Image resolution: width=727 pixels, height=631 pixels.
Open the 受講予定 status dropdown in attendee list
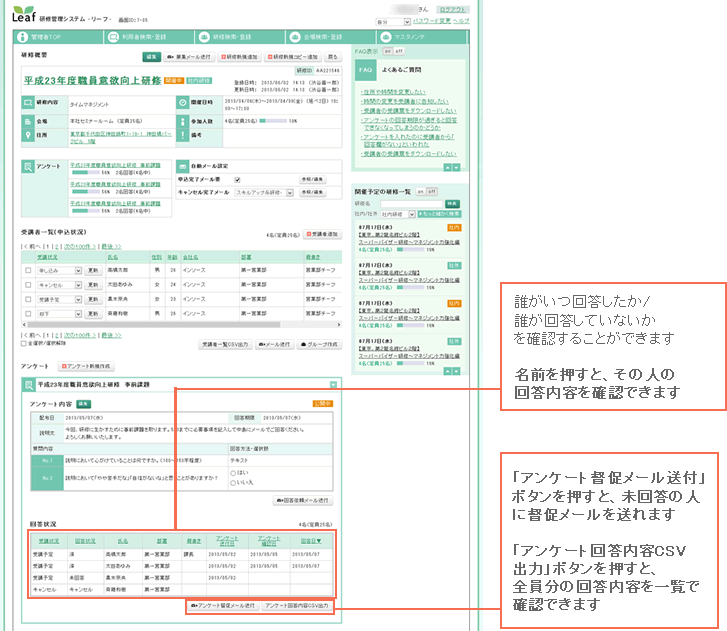pyautogui.click(x=59, y=300)
